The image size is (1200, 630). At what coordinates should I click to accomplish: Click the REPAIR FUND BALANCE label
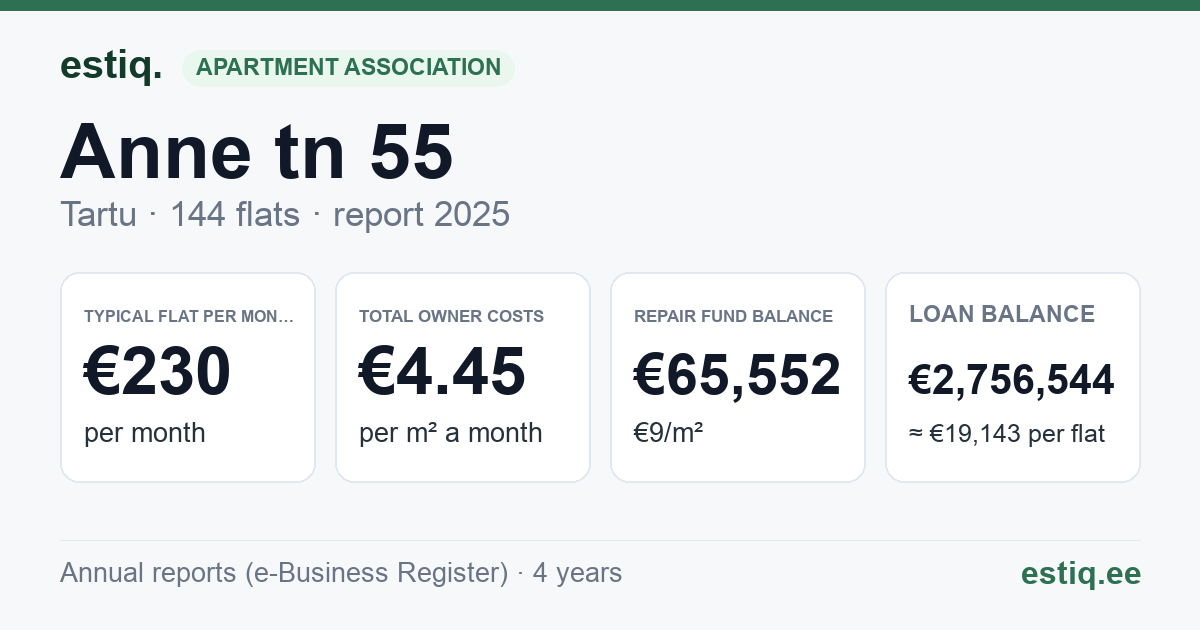pyautogui.click(x=733, y=316)
